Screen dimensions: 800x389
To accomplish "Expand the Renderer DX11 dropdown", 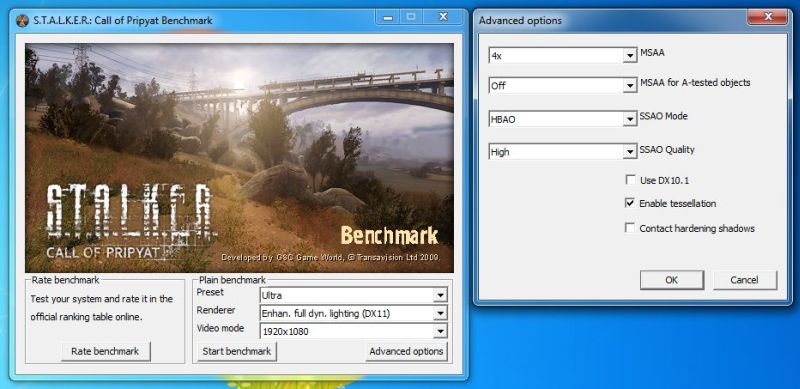I will 354,313.
